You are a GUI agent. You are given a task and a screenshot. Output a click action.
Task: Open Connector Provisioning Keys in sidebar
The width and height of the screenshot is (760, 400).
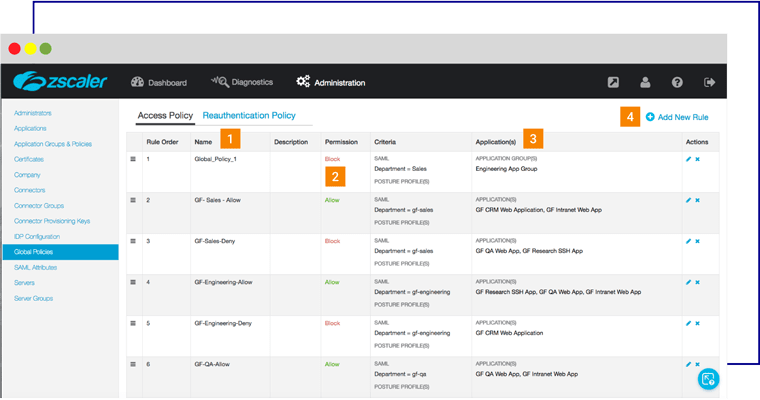(x=52, y=220)
